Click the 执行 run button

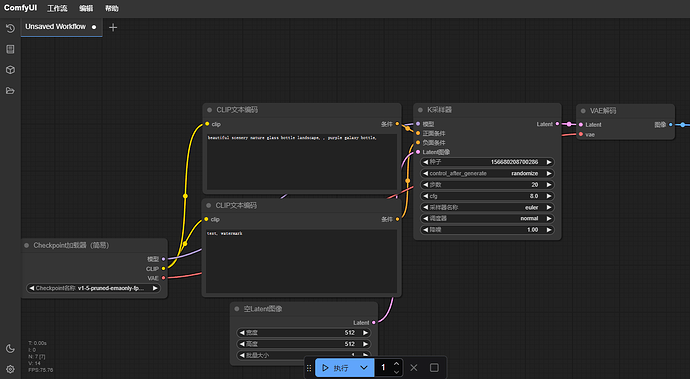pyautogui.click(x=335, y=368)
